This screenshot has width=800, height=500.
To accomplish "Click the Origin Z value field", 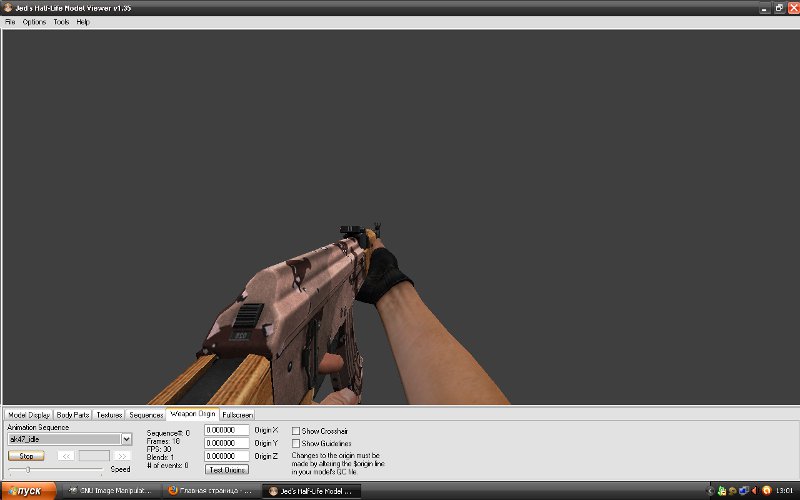I will tap(227, 456).
